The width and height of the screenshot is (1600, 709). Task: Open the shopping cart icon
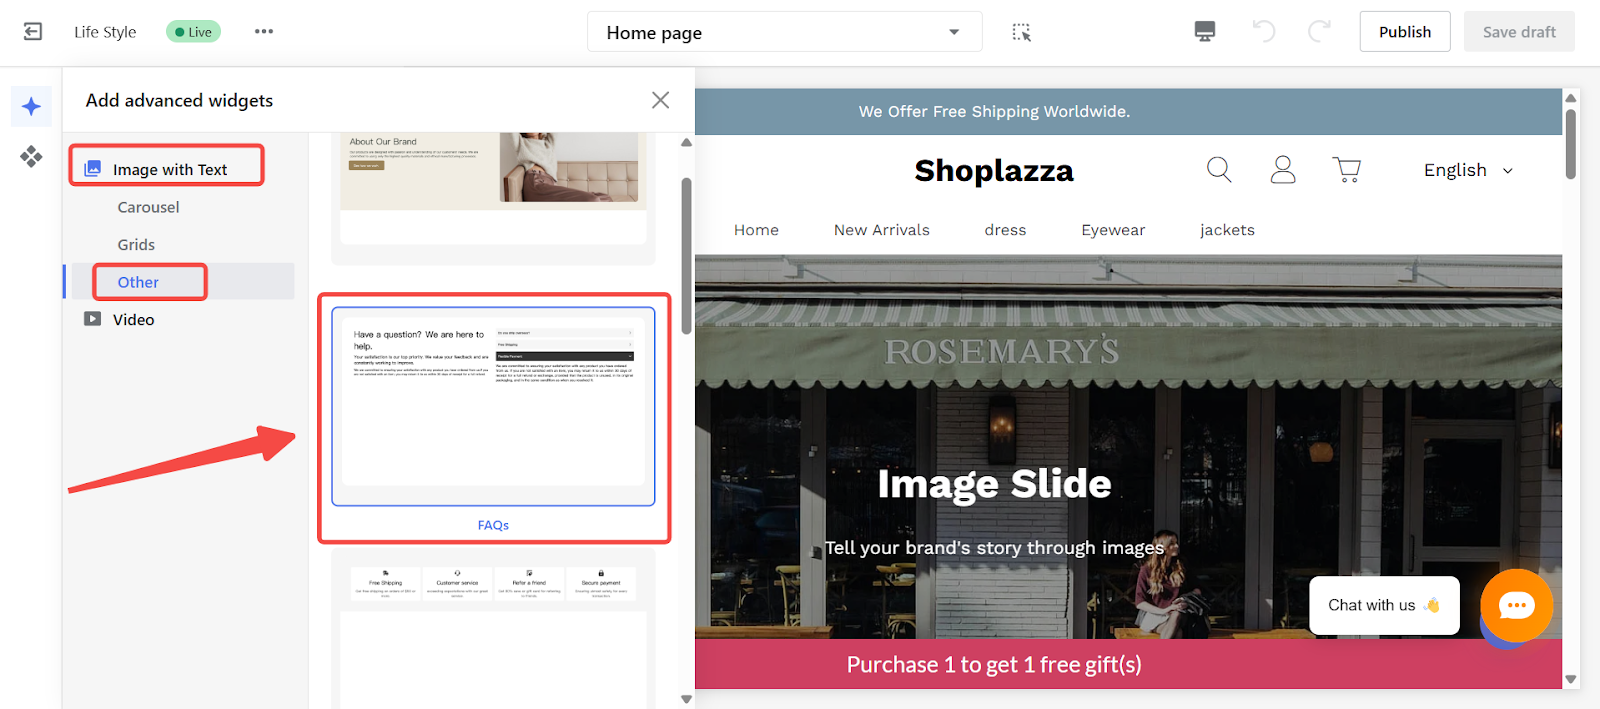[1347, 170]
